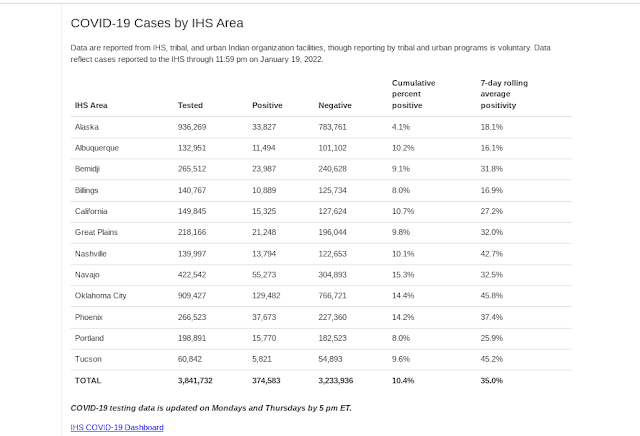
Task: Click the Negative column header
Action: pyautogui.click(x=335, y=105)
